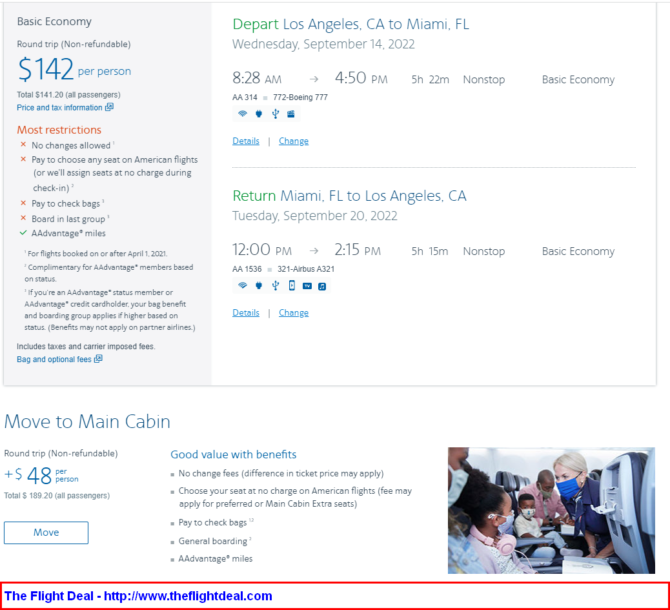The height and width of the screenshot is (610, 670).
Task: Click 'Basic Economy' title in fare panel
Action: [54, 22]
